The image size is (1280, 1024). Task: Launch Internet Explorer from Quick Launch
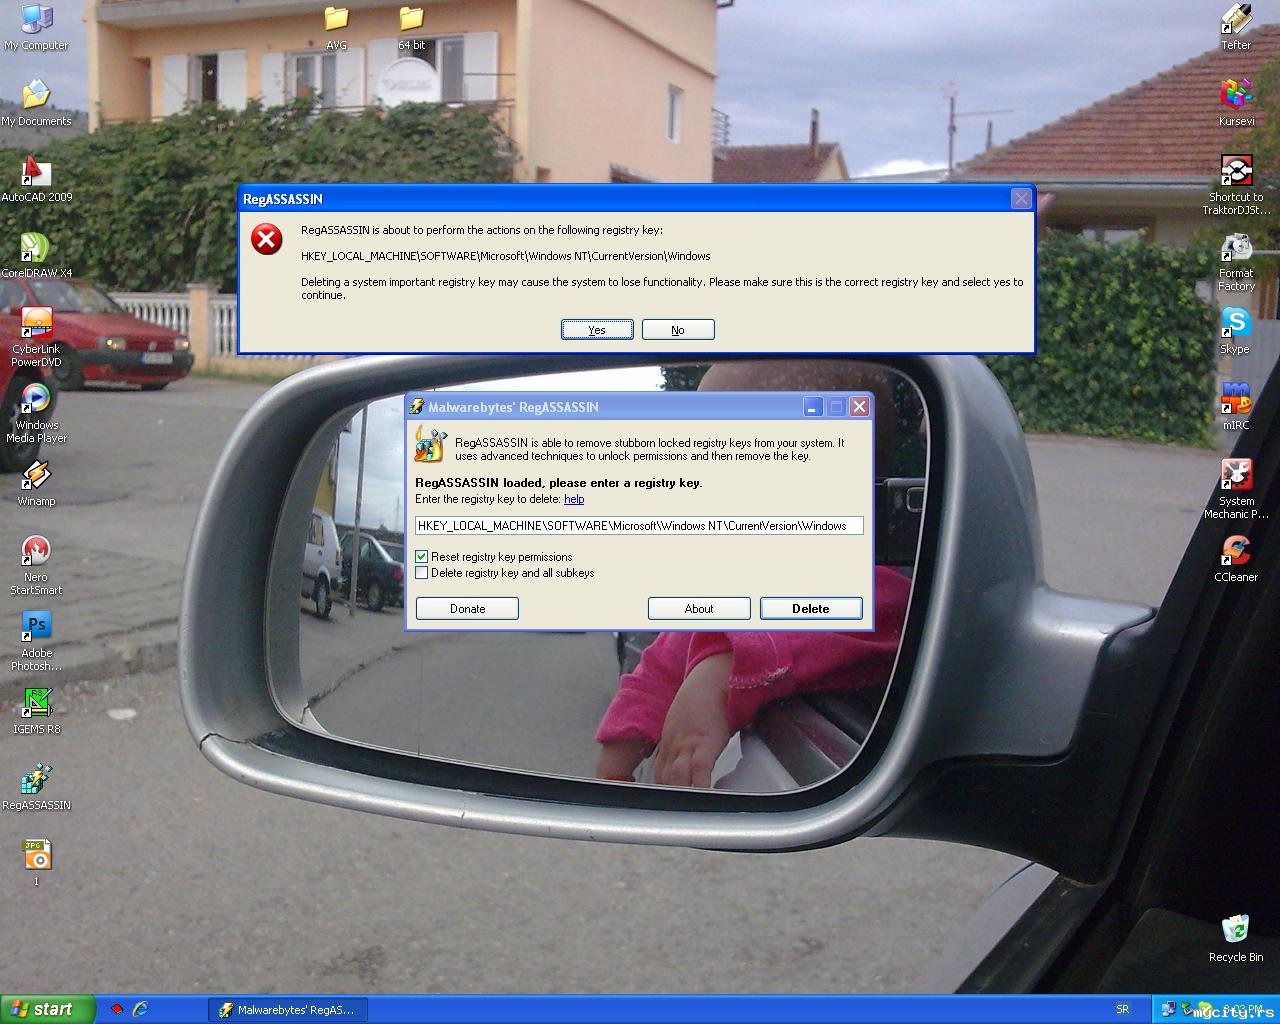141,1010
